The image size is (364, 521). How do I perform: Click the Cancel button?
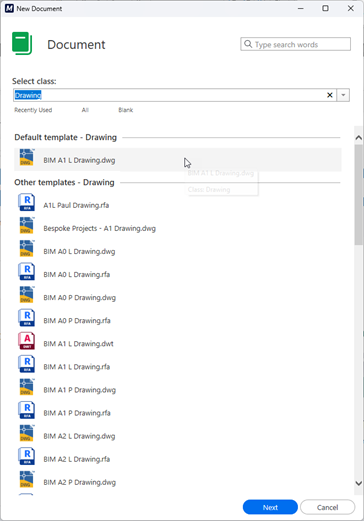pyautogui.click(x=327, y=507)
